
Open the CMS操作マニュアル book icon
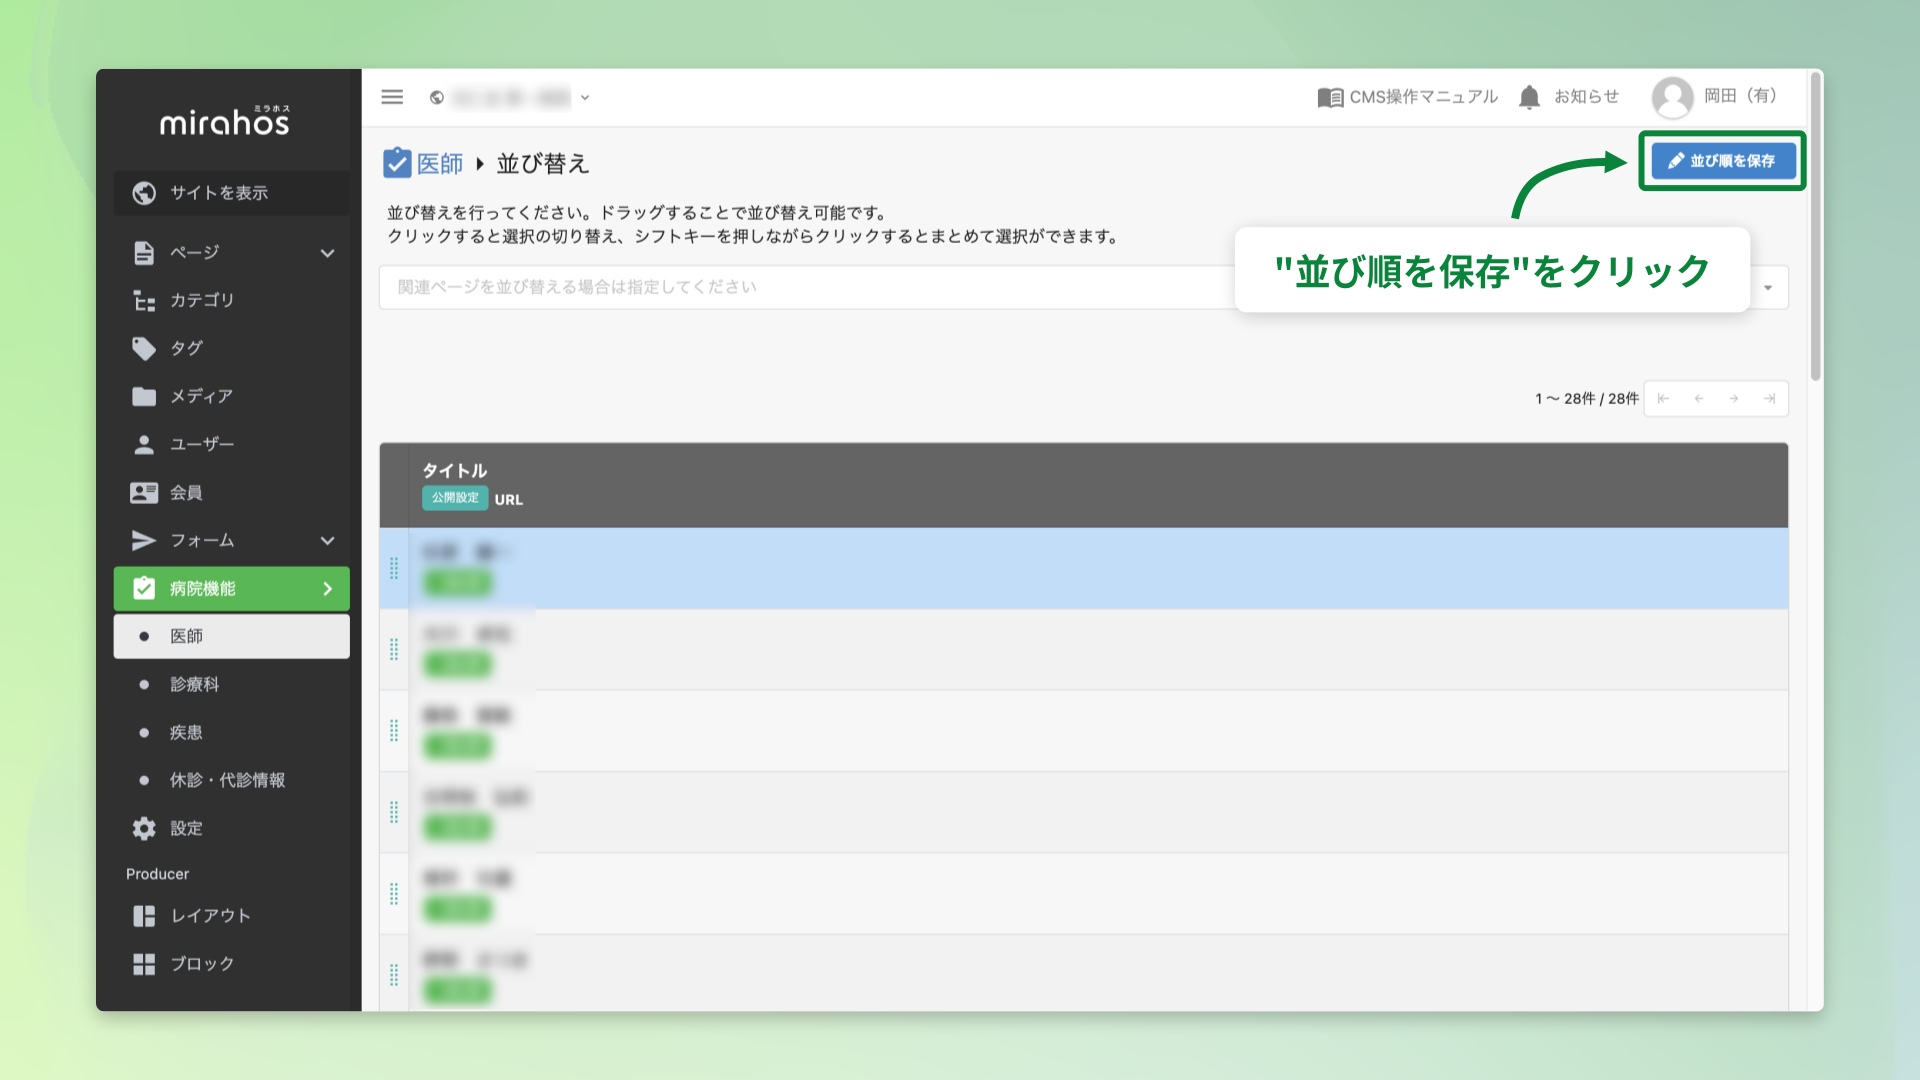coord(1330,97)
